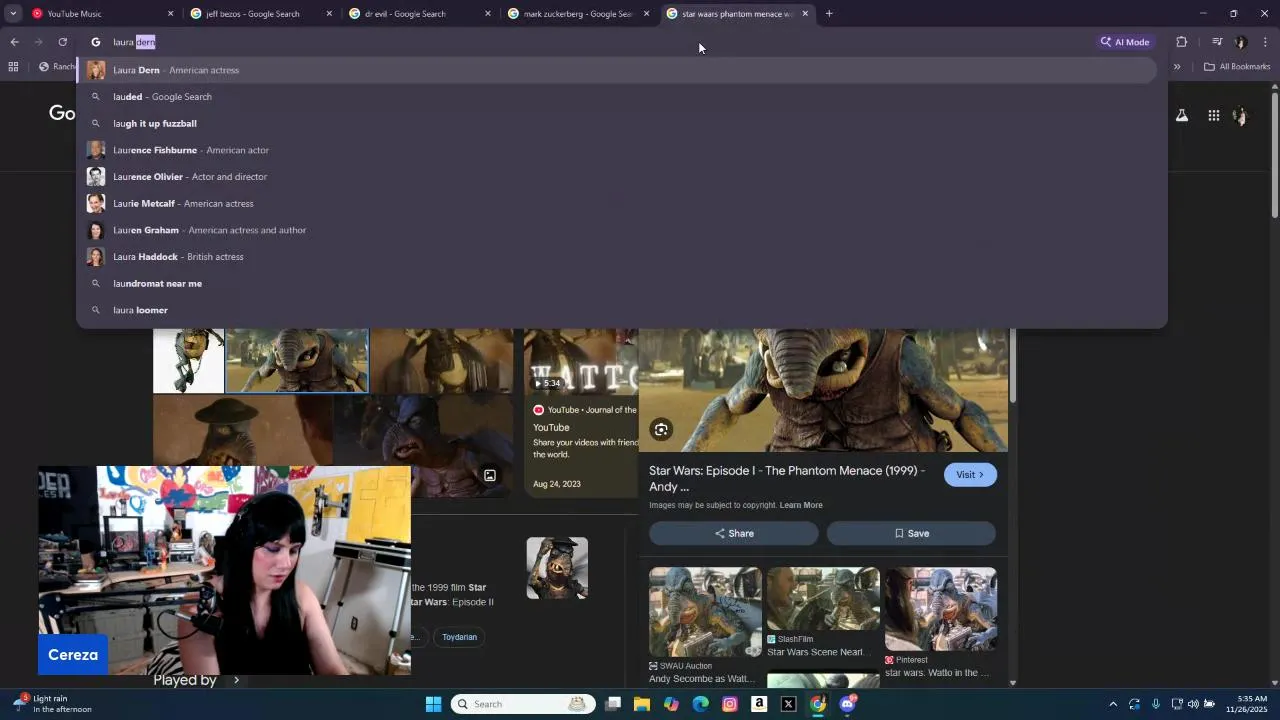Image resolution: width=1280 pixels, height=720 pixels.
Task: Close the jeff bezos tab
Action: [x=329, y=14]
